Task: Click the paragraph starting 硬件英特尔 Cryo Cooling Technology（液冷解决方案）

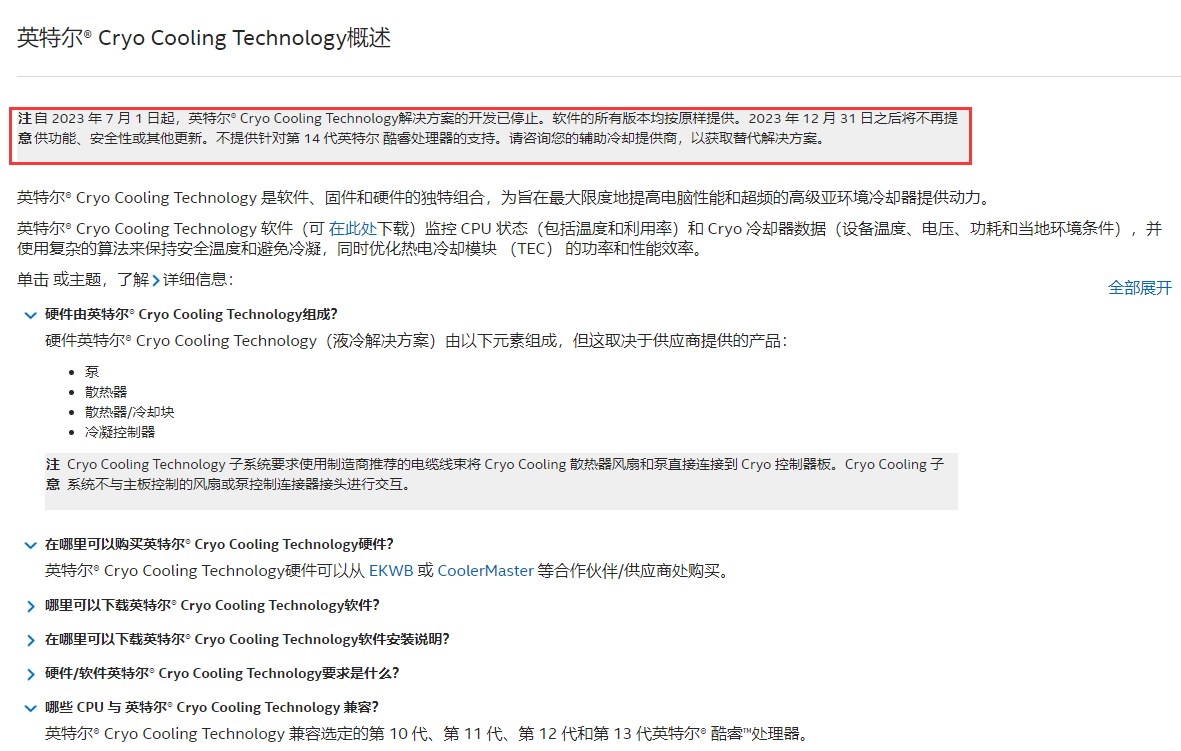Action: pyautogui.click(x=417, y=340)
